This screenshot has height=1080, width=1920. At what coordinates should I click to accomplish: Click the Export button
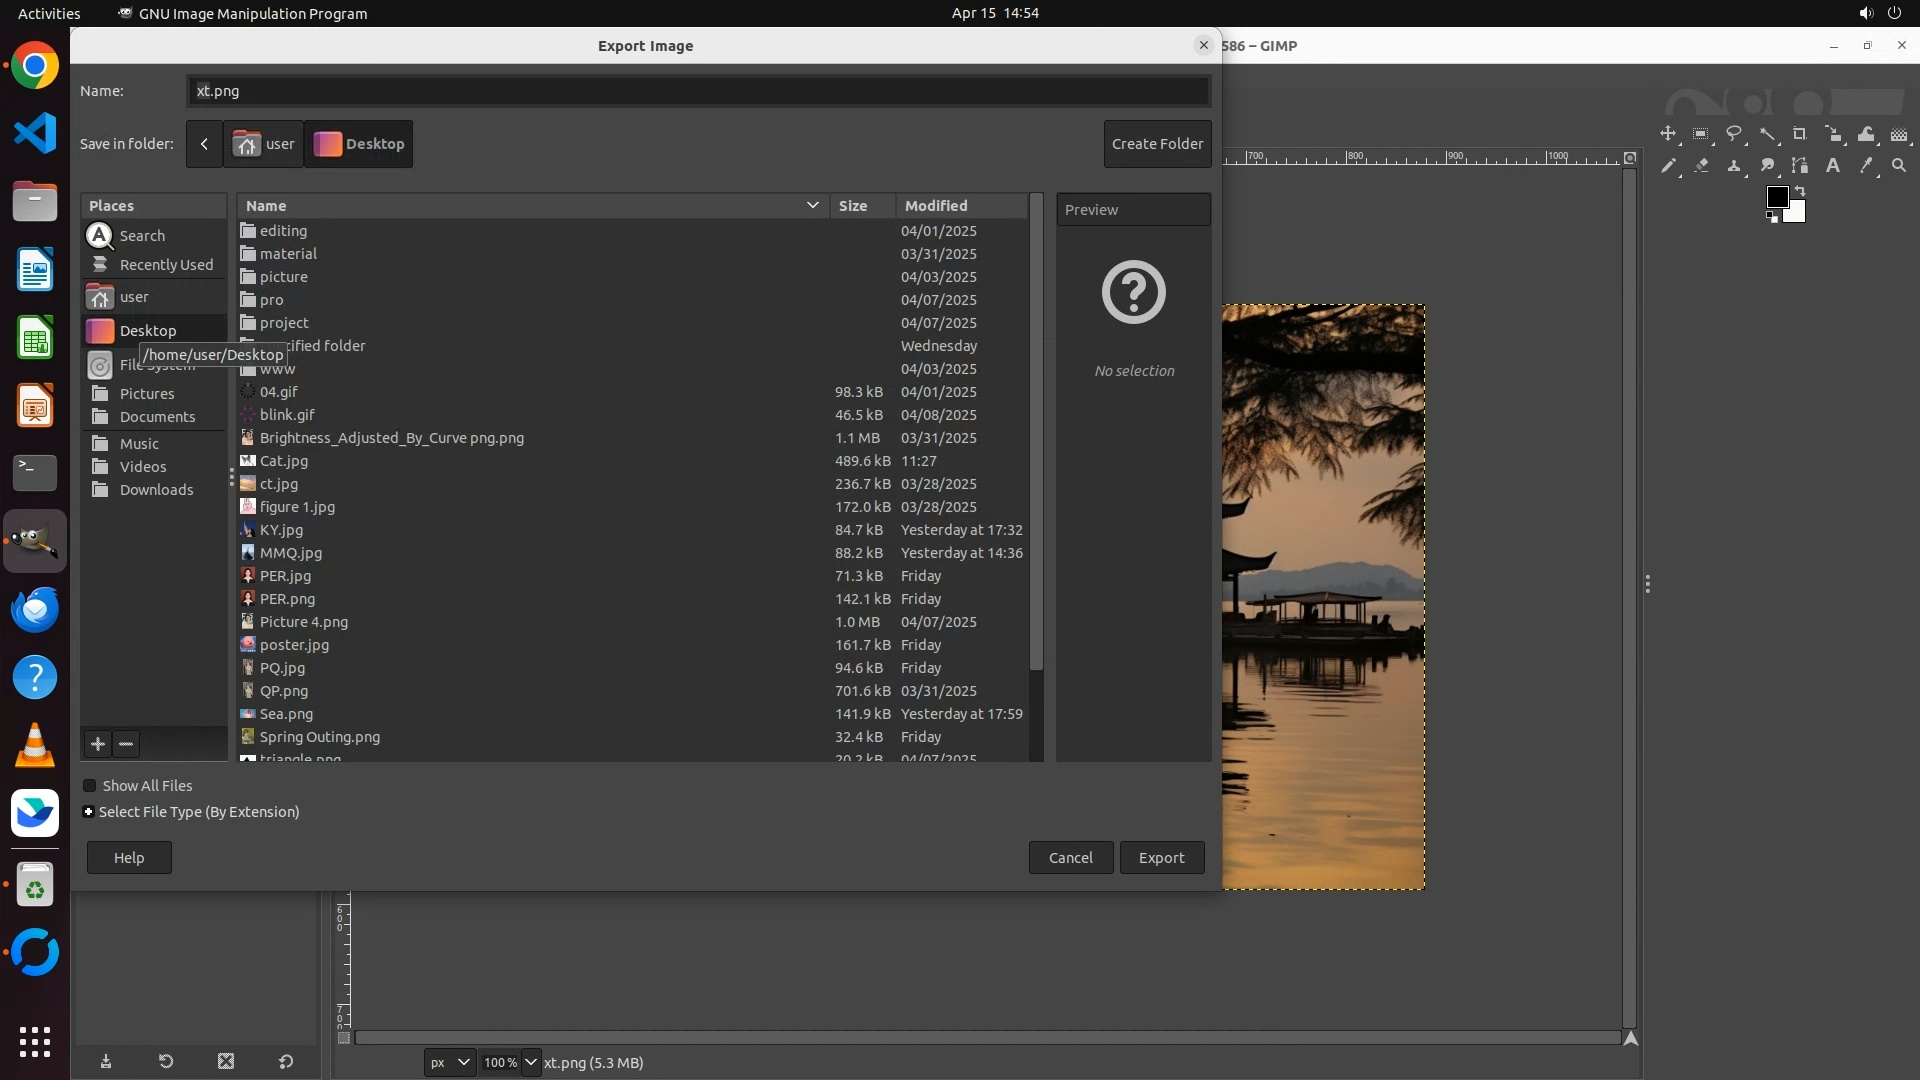click(1161, 858)
